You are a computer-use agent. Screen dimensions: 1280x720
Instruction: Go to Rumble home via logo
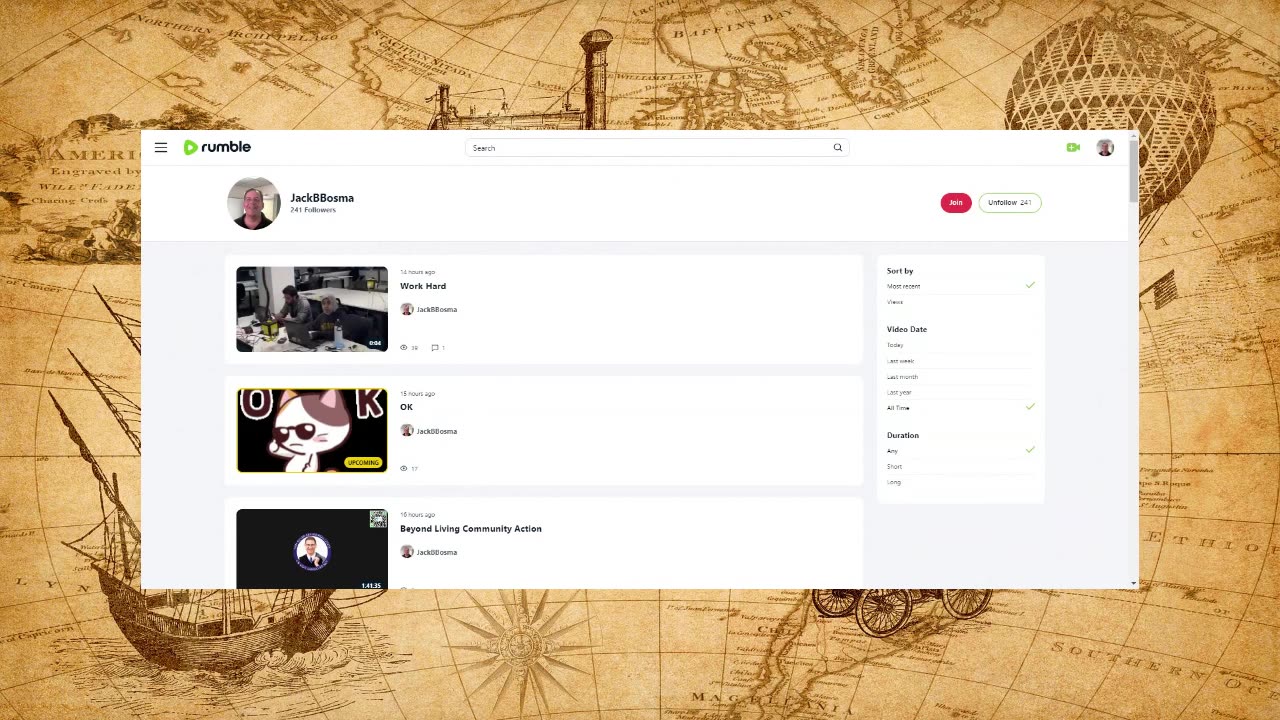217,147
